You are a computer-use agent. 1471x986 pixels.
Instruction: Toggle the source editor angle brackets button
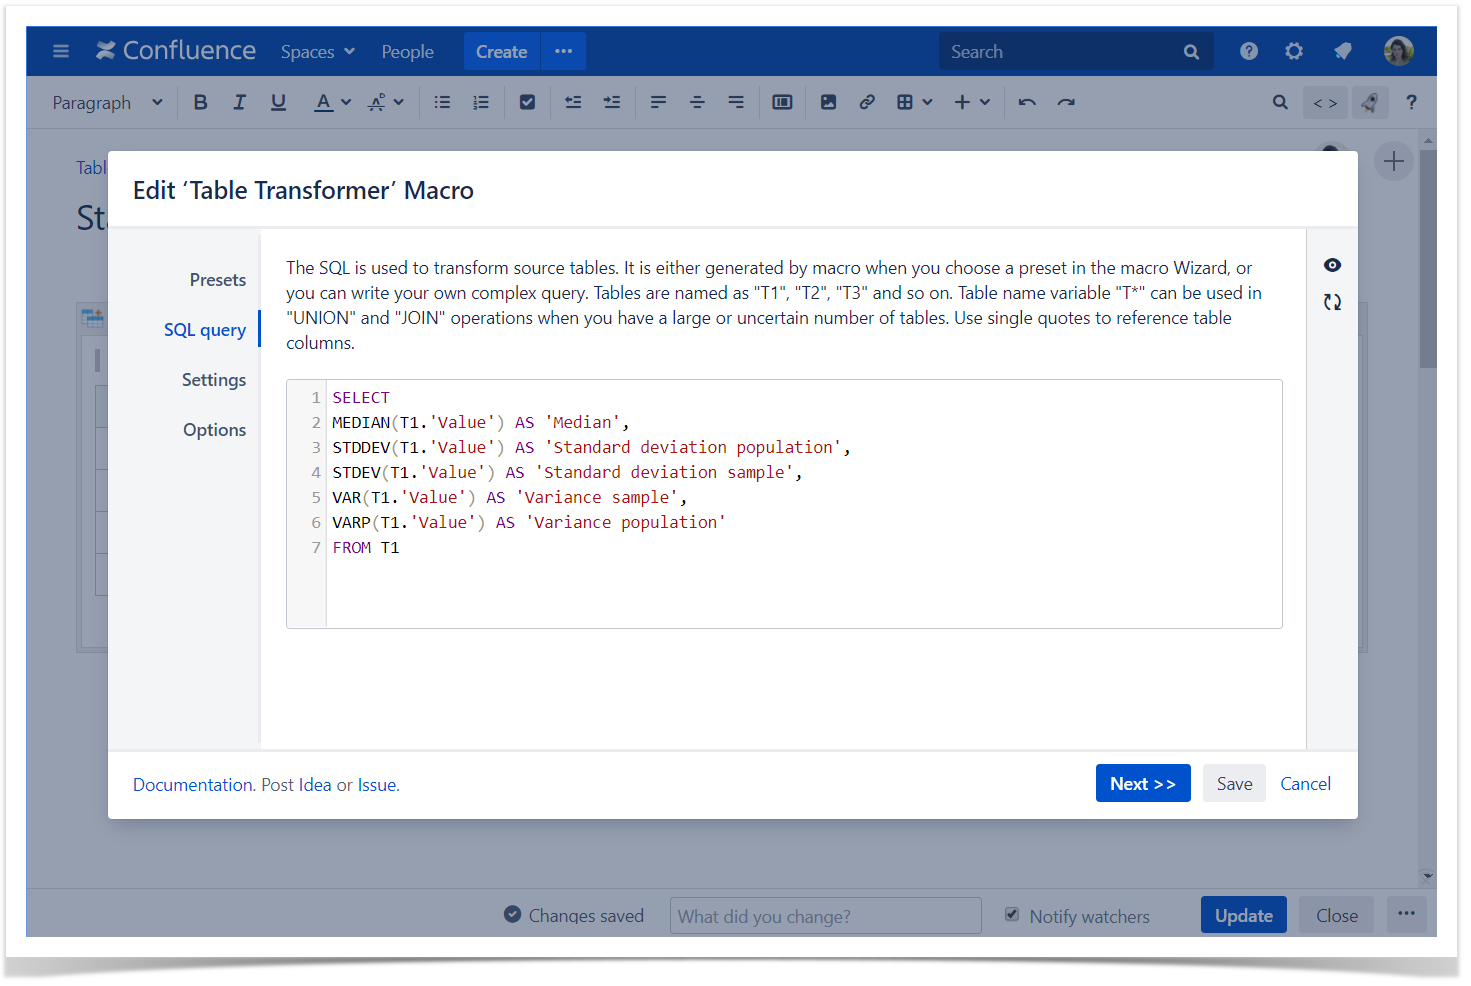click(x=1325, y=102)
